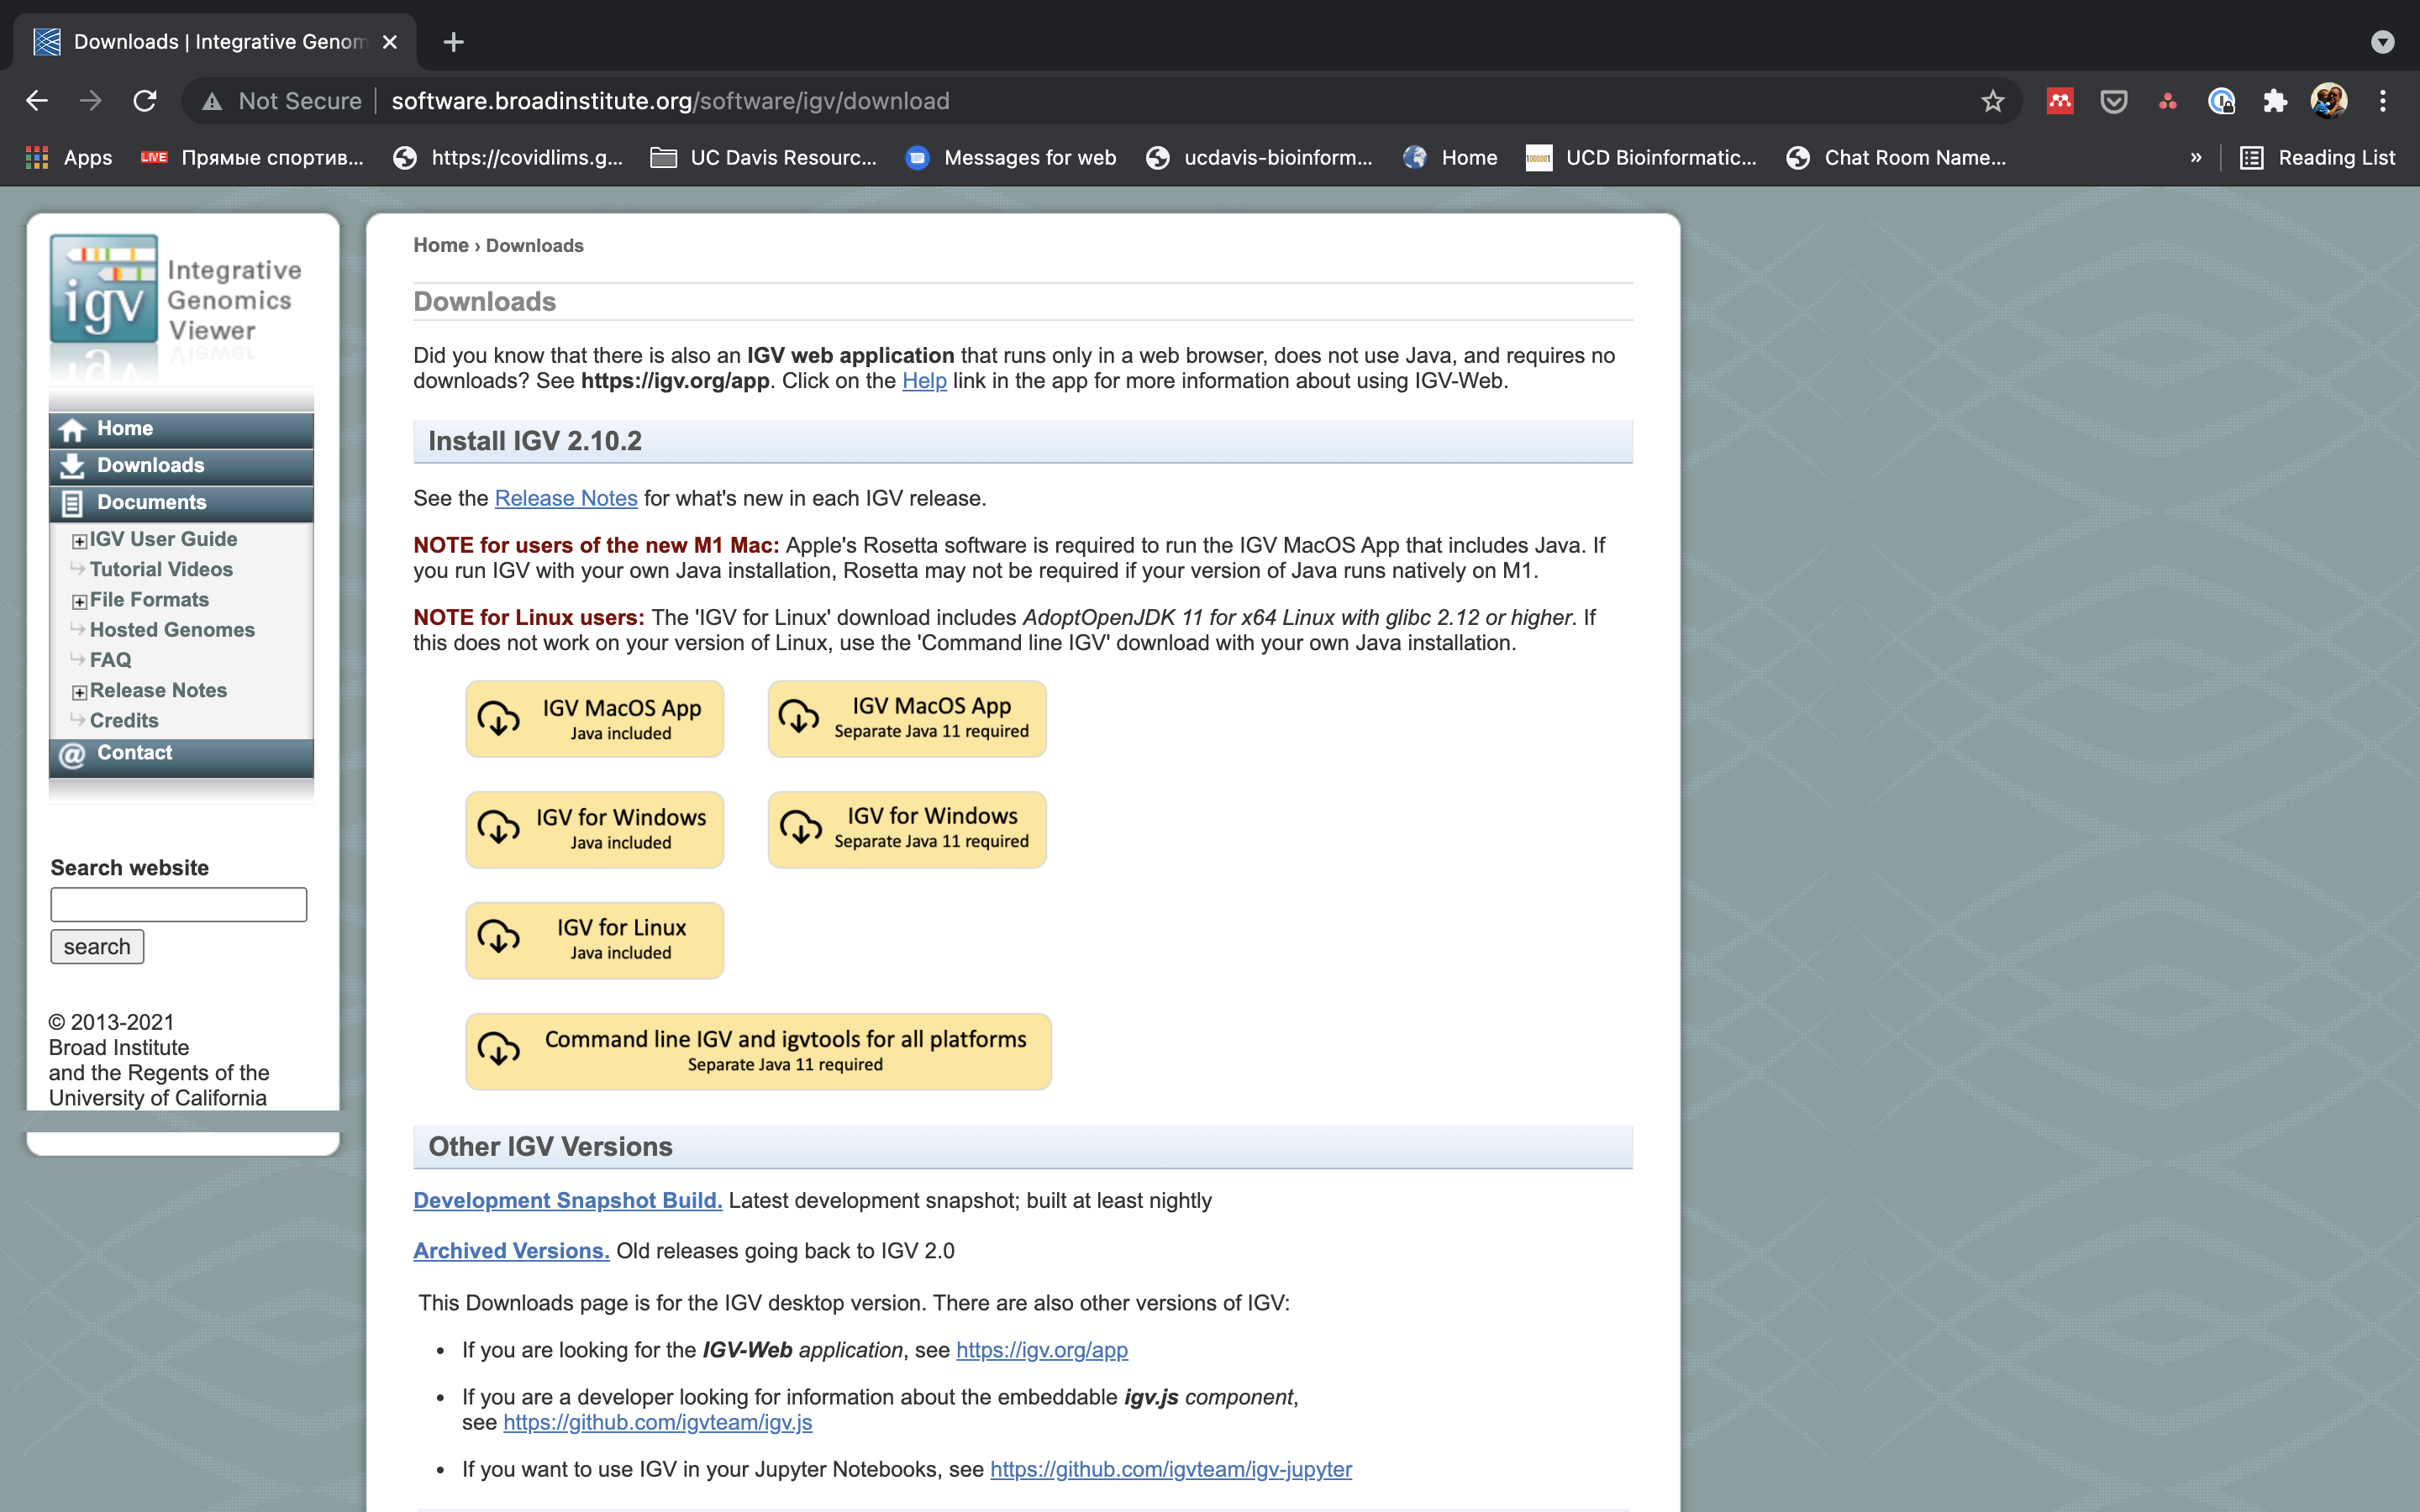Open the Archived Versions link

[x=511, y=1250]
